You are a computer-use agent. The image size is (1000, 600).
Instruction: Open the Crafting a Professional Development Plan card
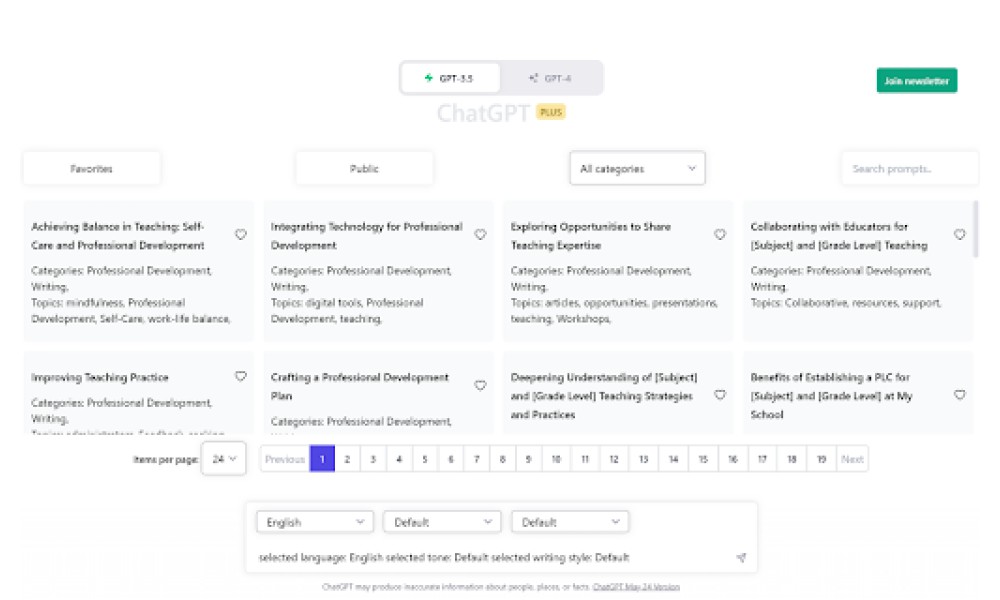click(x=378, y=393)
